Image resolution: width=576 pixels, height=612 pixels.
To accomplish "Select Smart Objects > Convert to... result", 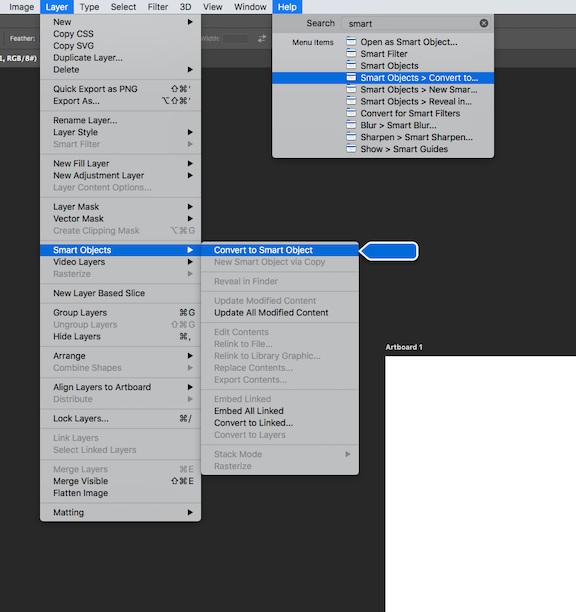I will pyautogui.click(x=383, y=78).
